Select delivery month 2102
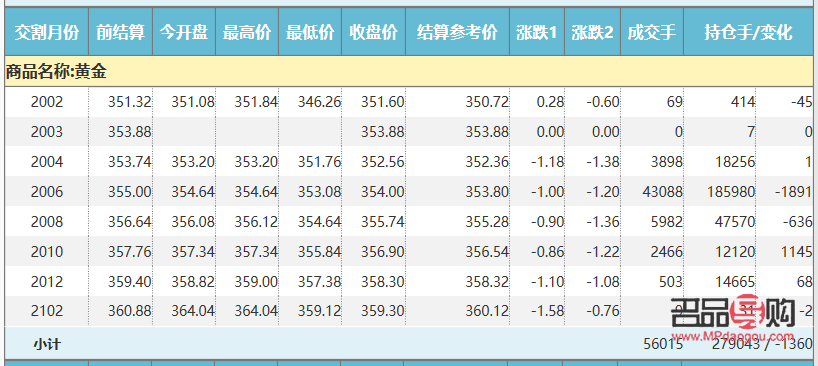Screen dimensions: 818x366 (47, 311)
